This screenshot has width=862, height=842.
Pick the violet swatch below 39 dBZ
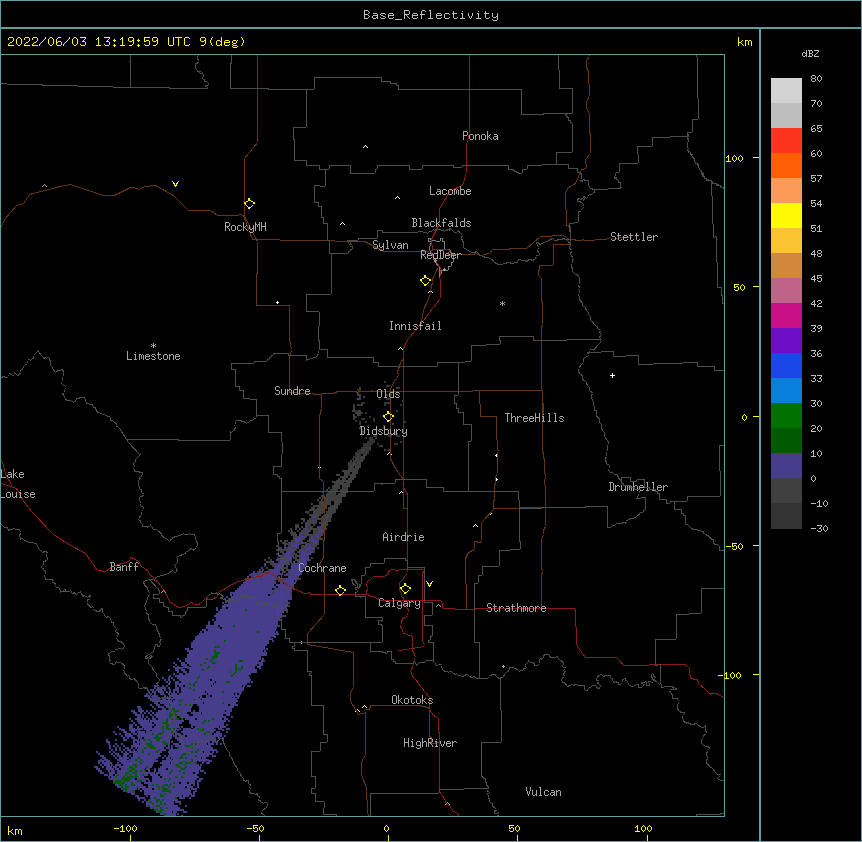[x=786, y=341]
